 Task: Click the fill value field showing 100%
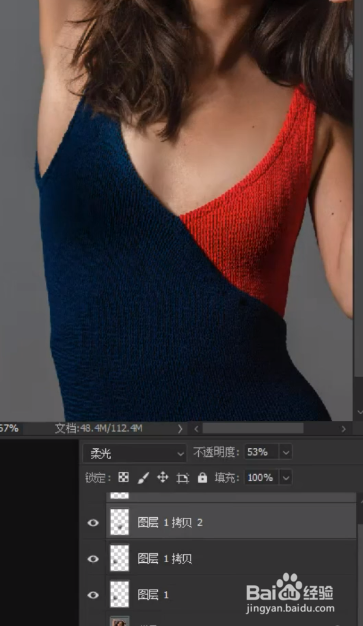coord(262,477)
